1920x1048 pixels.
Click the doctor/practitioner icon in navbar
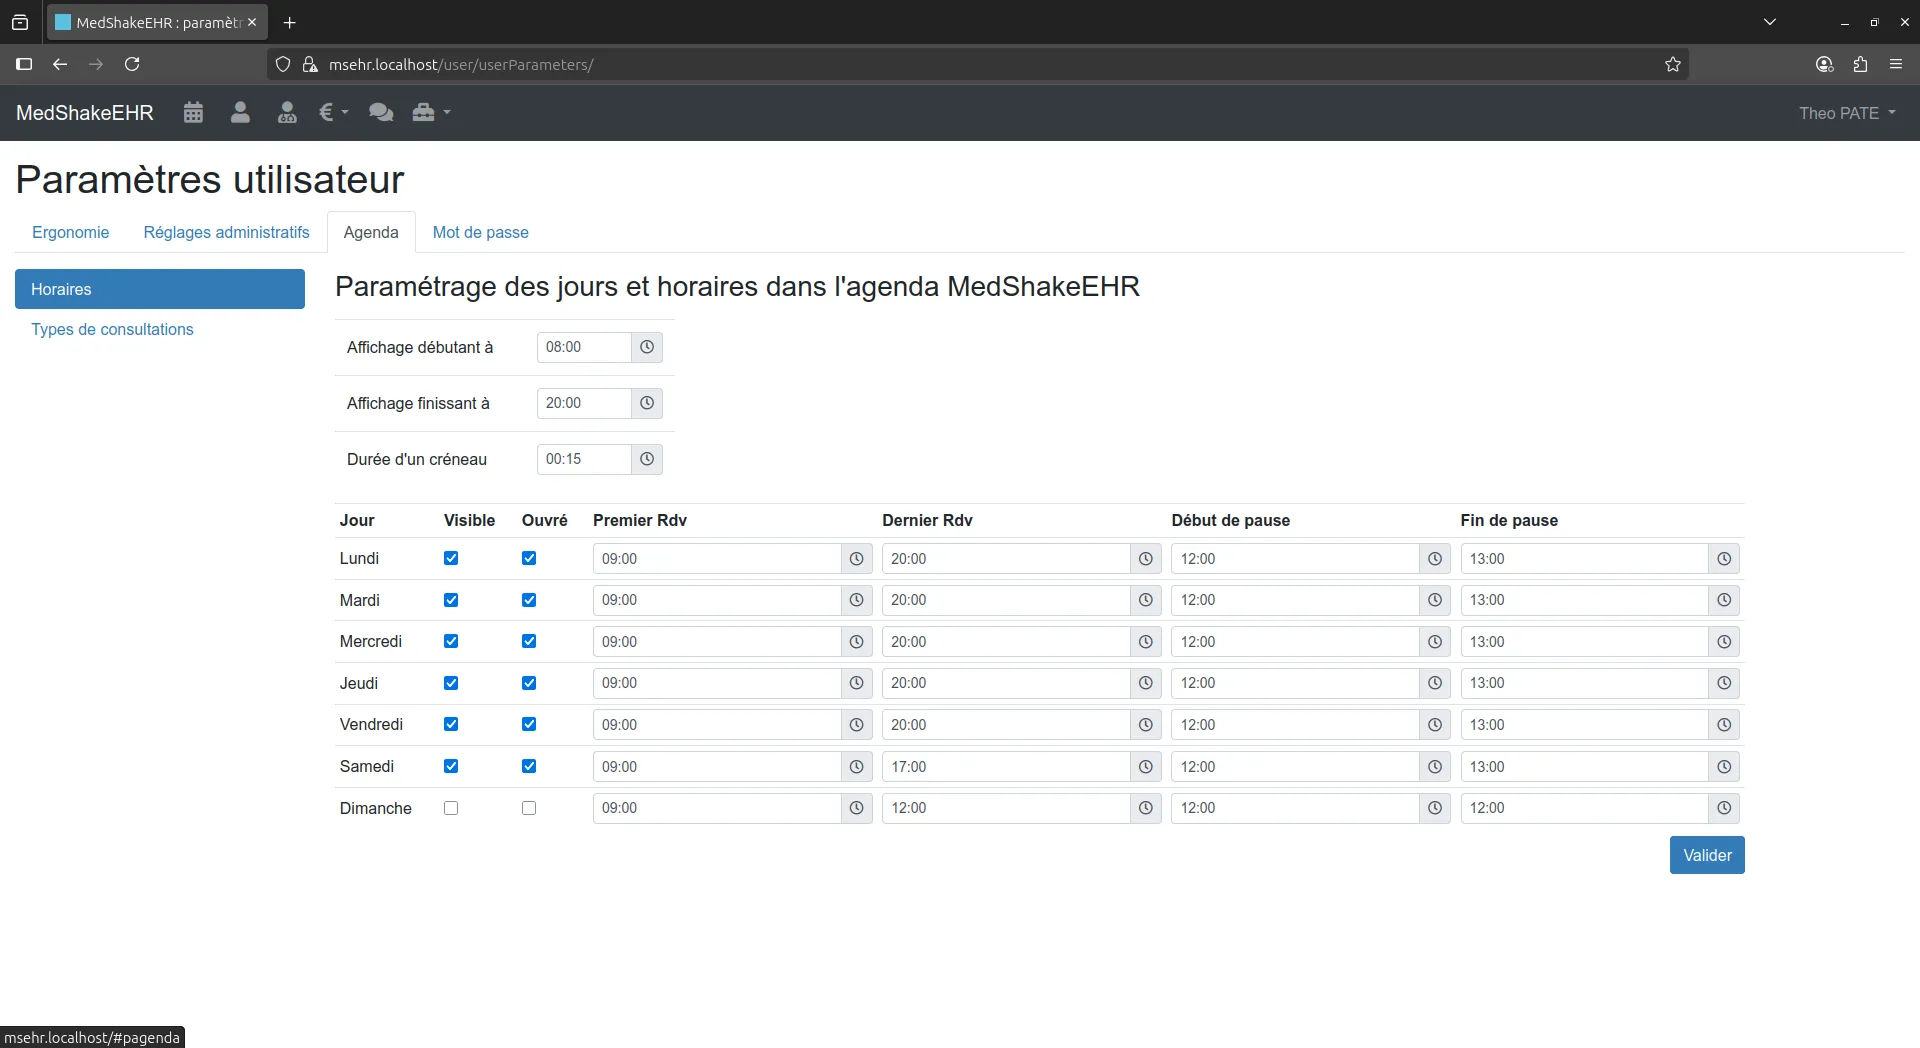pyautogui.click(x=287, y=113)
